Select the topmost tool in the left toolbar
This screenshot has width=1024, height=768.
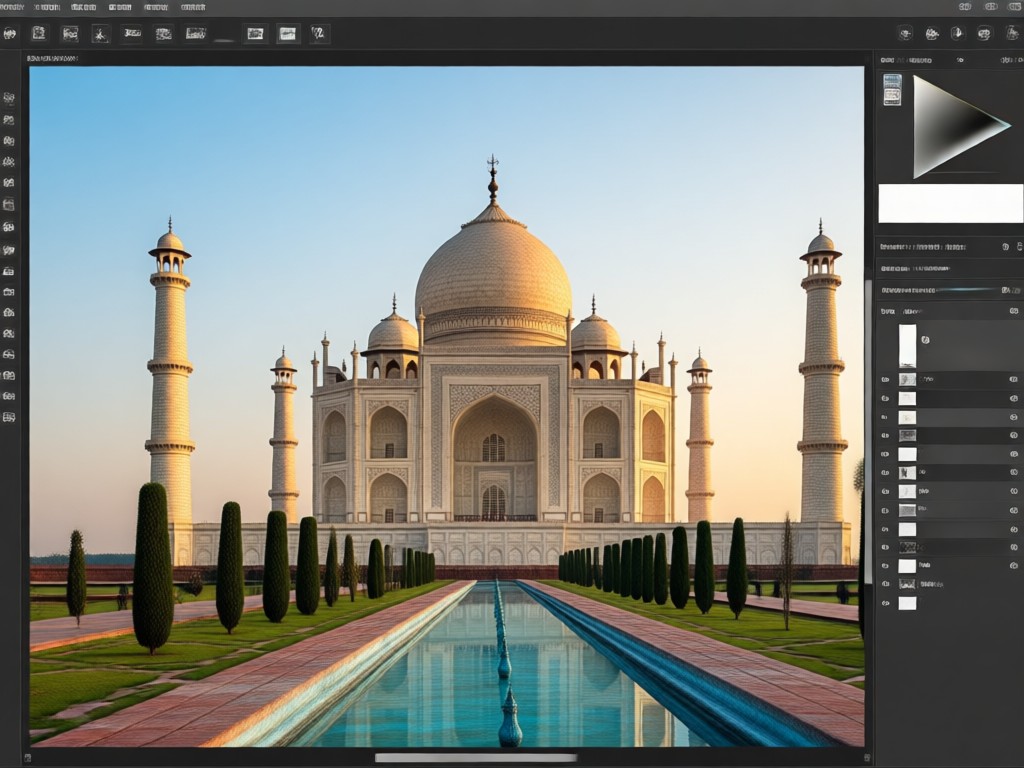coord(8,99)
